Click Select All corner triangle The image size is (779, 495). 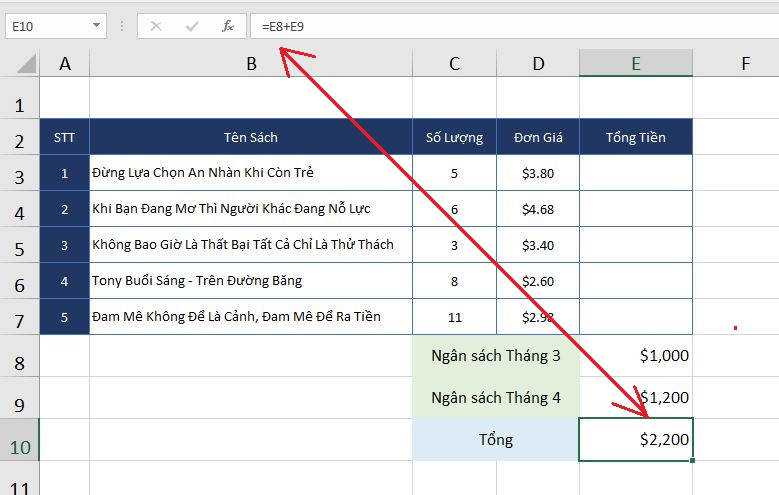coord(26,64)
